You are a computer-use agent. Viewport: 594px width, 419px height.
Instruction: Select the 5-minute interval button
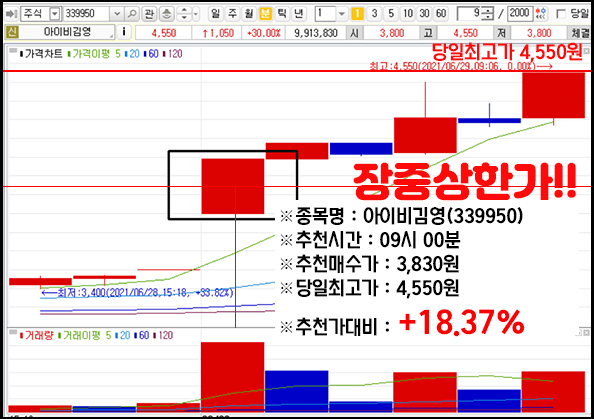(391, 14)
